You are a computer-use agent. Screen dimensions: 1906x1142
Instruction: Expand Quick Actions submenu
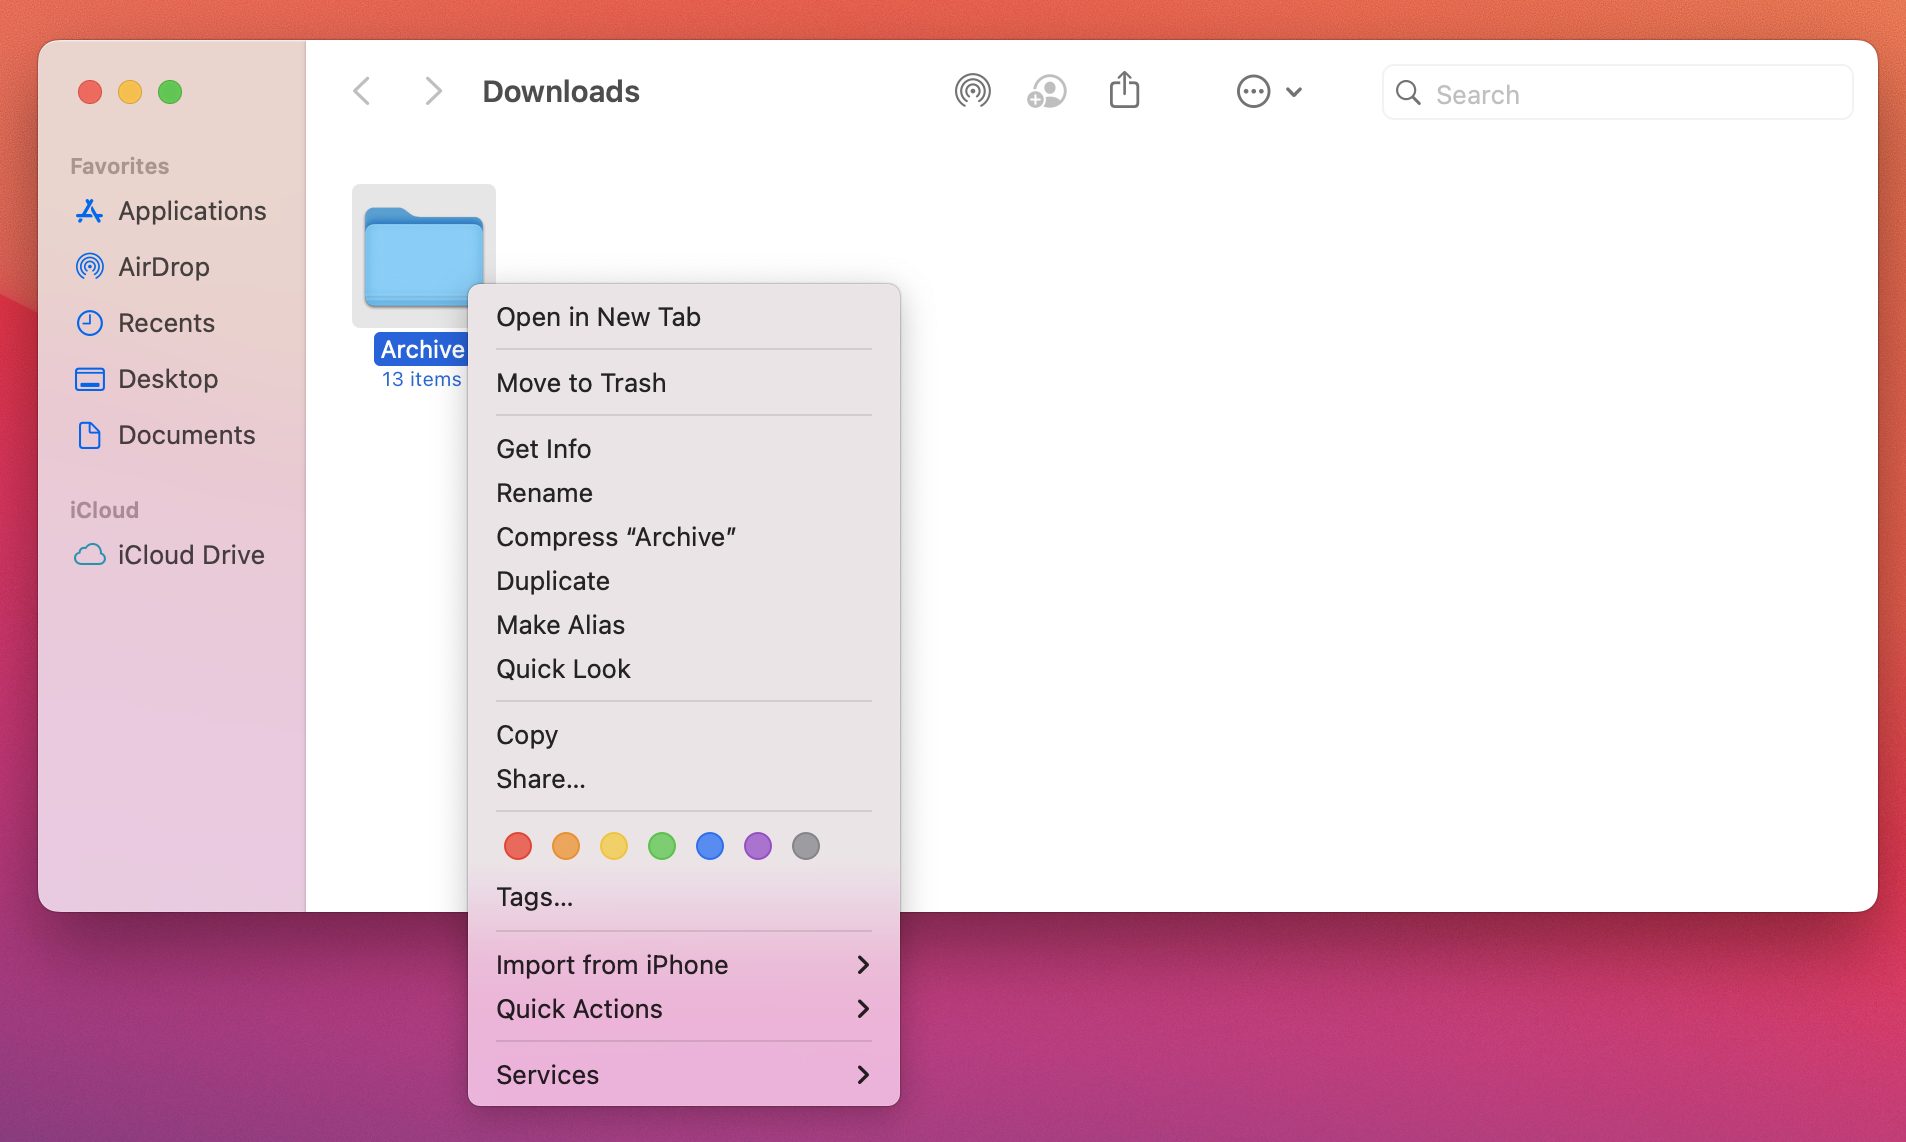pyautogui.click(x=684, y=1008)
